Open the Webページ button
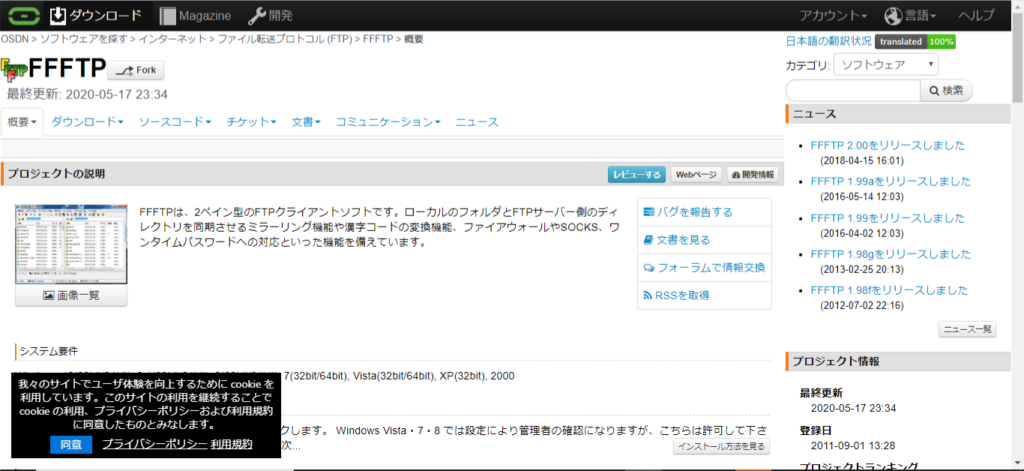The height and width of the screenshot is (471, 1024). pos(696,174)
